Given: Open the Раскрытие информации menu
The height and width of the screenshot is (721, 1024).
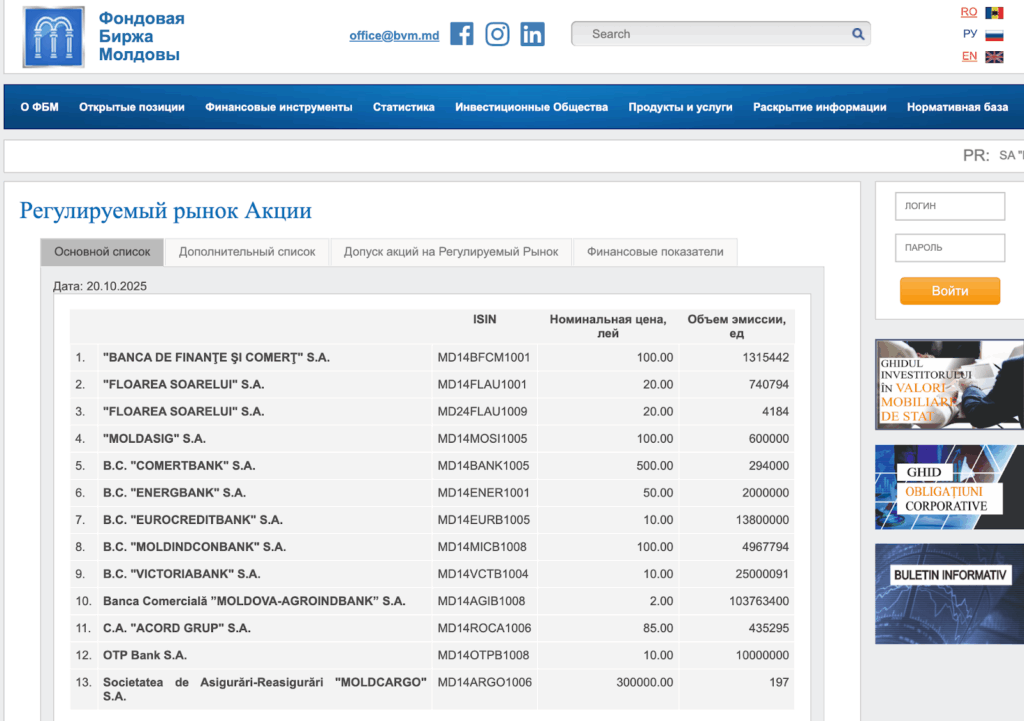Looking at the screenshot, I should [x=819, y=107].
